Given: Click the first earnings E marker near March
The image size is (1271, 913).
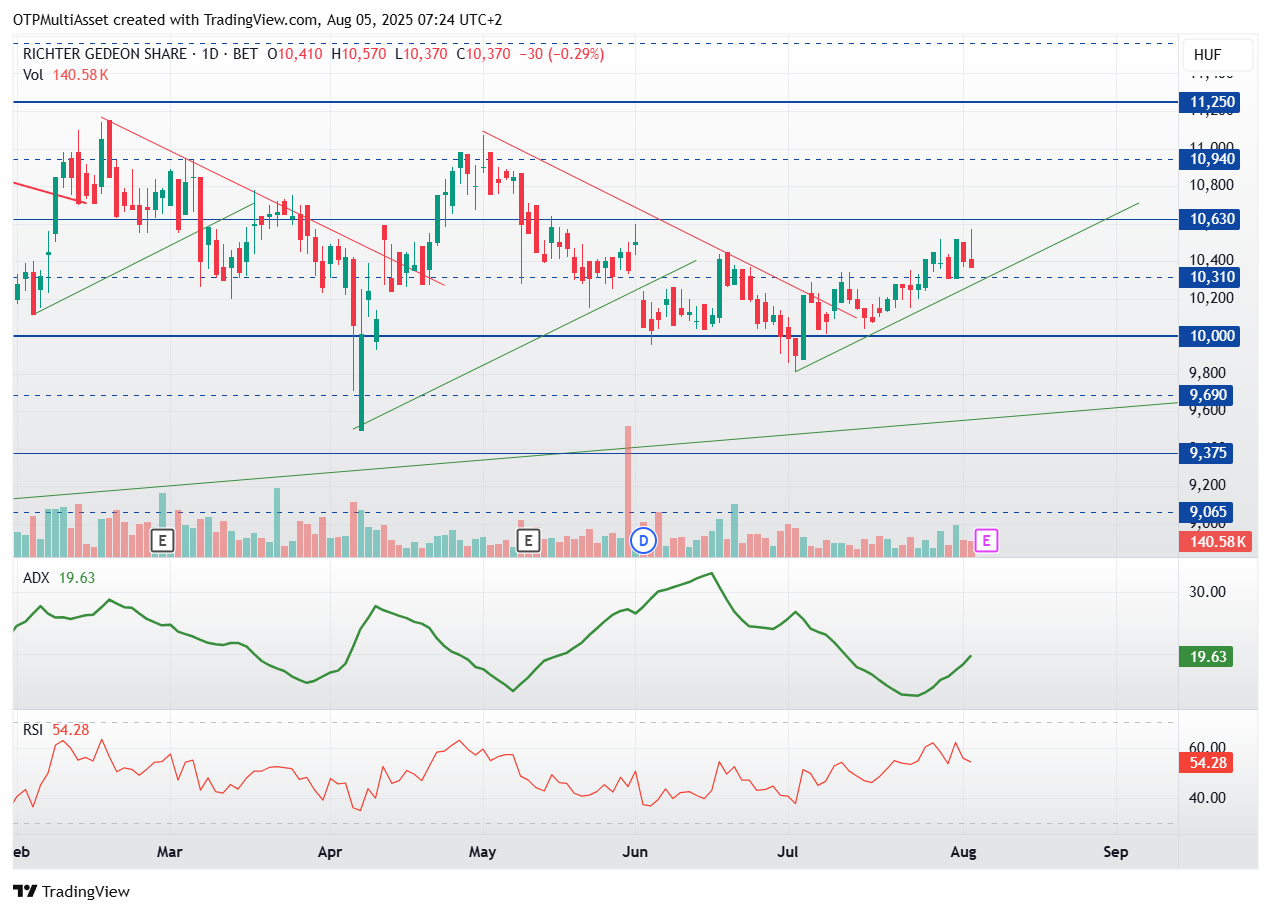Looking at the screenshot, I should 162,541.
